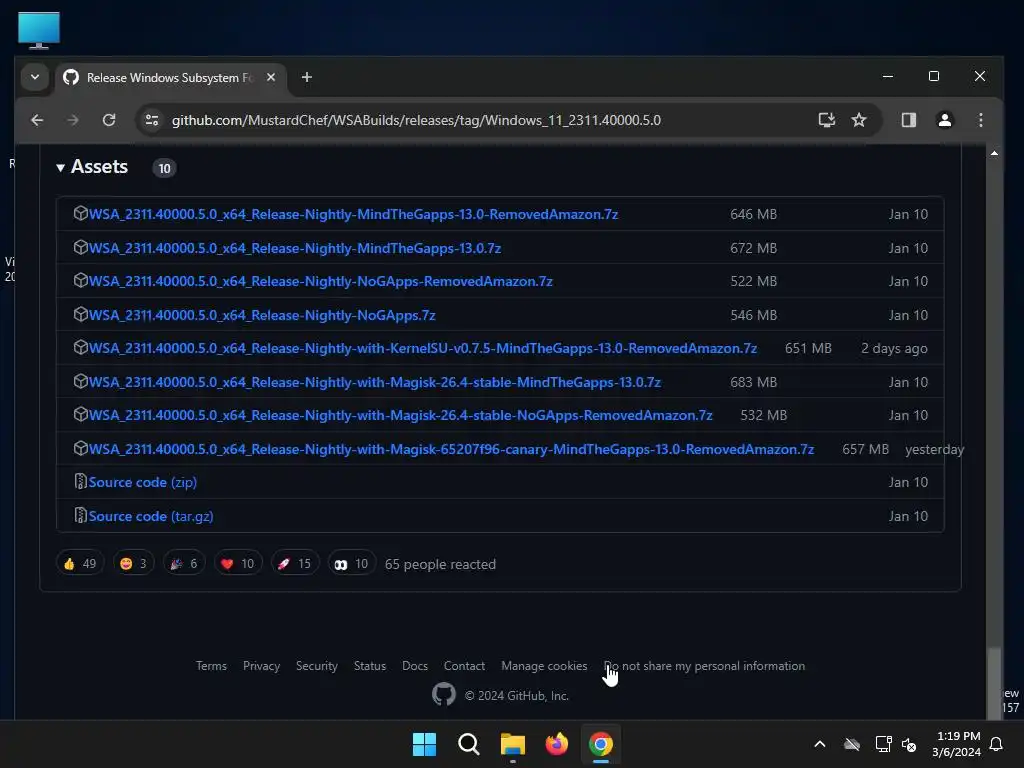
Task: Download Release-Nightly-NoGApps.7z asset
Action: pos(262,315)
